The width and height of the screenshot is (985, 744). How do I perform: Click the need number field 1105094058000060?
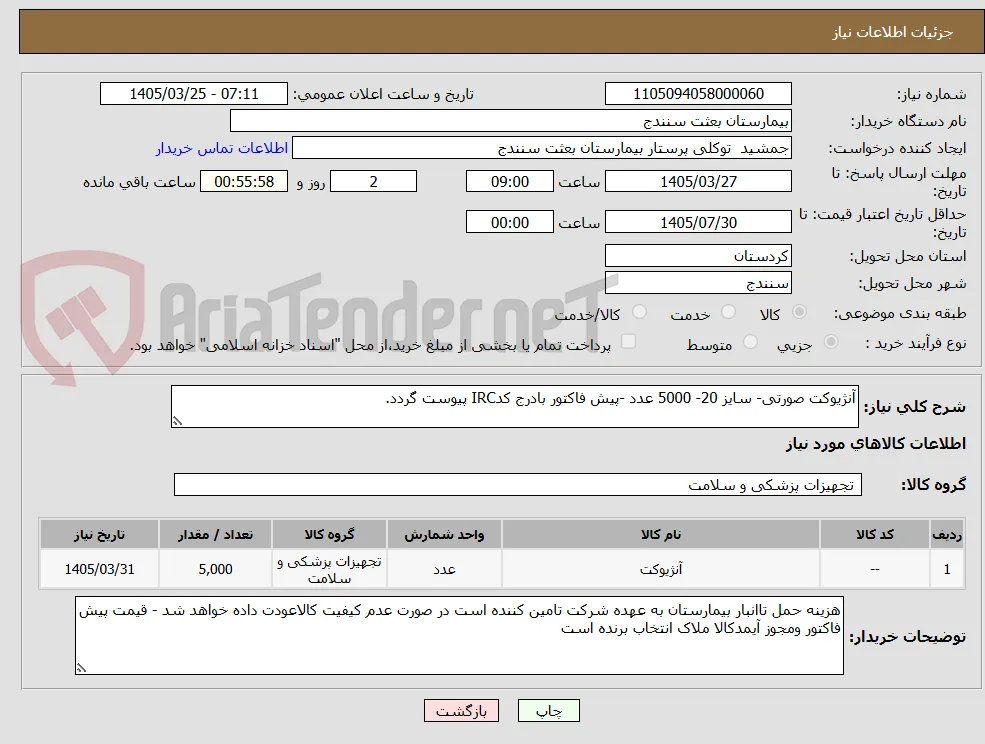tap(698, 94)
